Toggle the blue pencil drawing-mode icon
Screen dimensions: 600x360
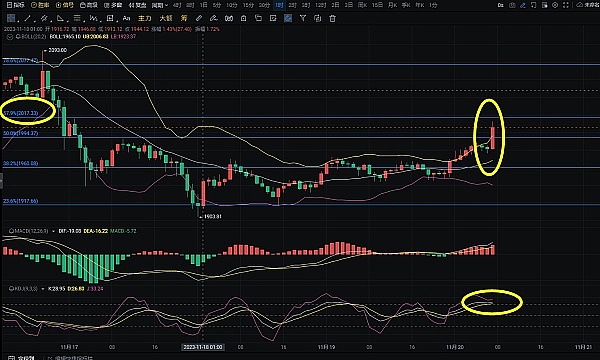point(523,5)
